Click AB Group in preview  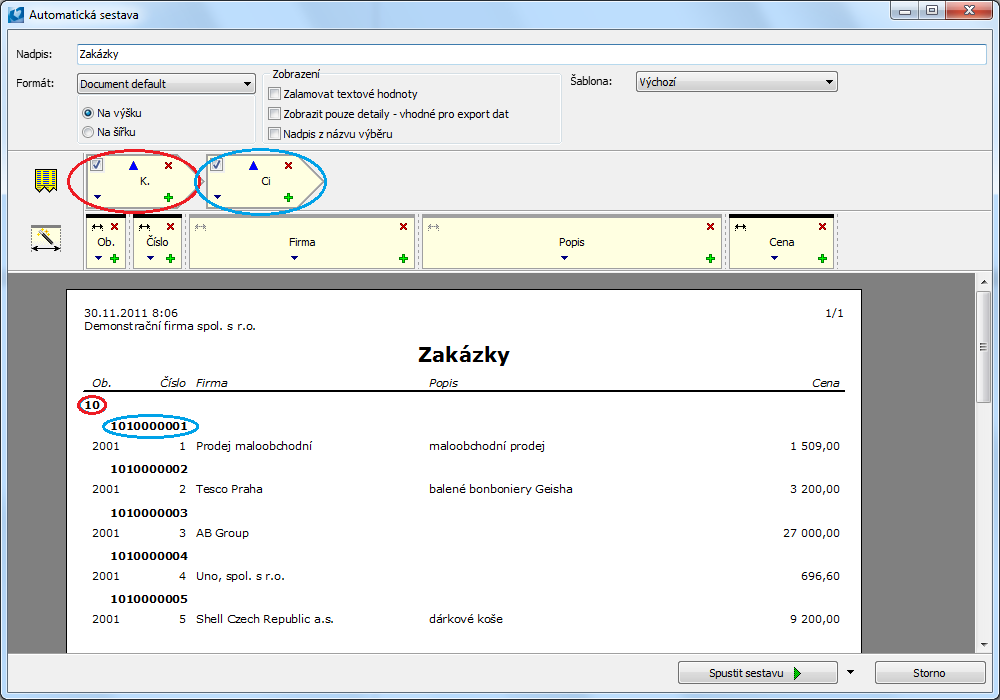click(x=222, y=533)
